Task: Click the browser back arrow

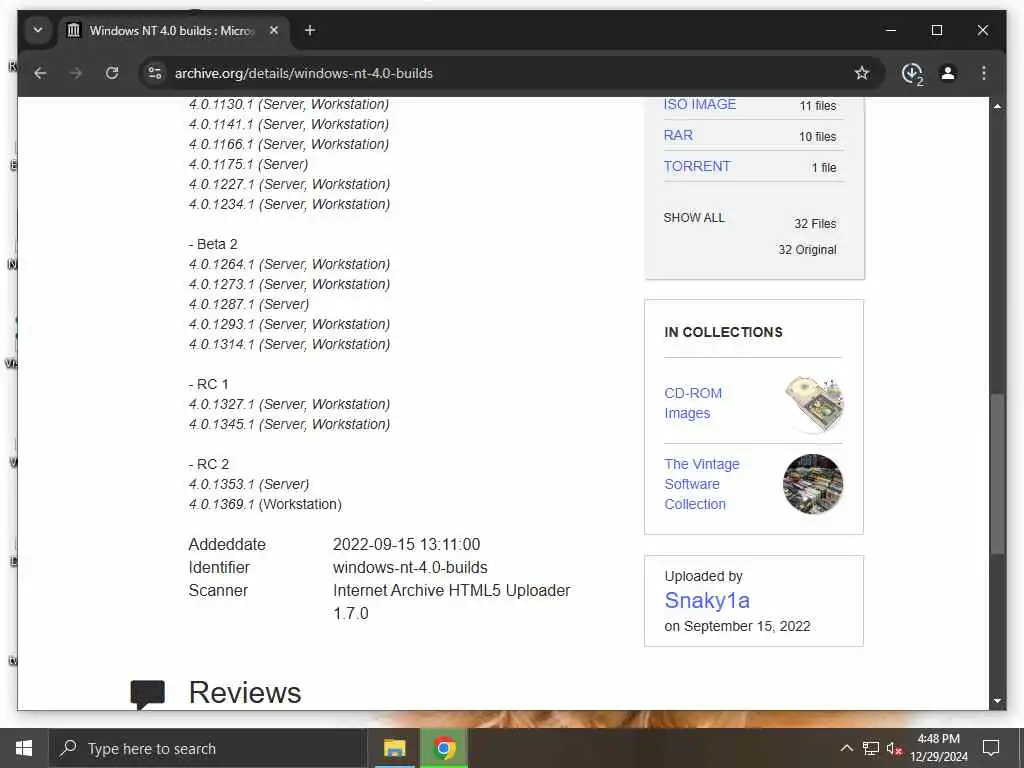Action: [40, 73]
